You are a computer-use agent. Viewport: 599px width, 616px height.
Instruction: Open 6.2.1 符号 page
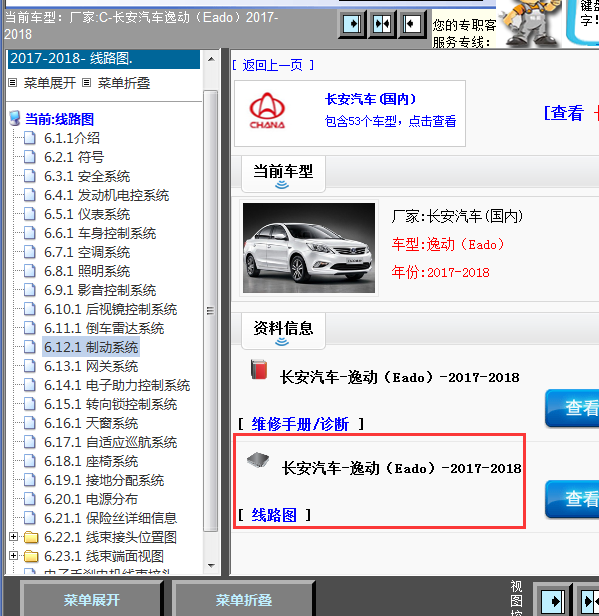click(x=74, y=157)
